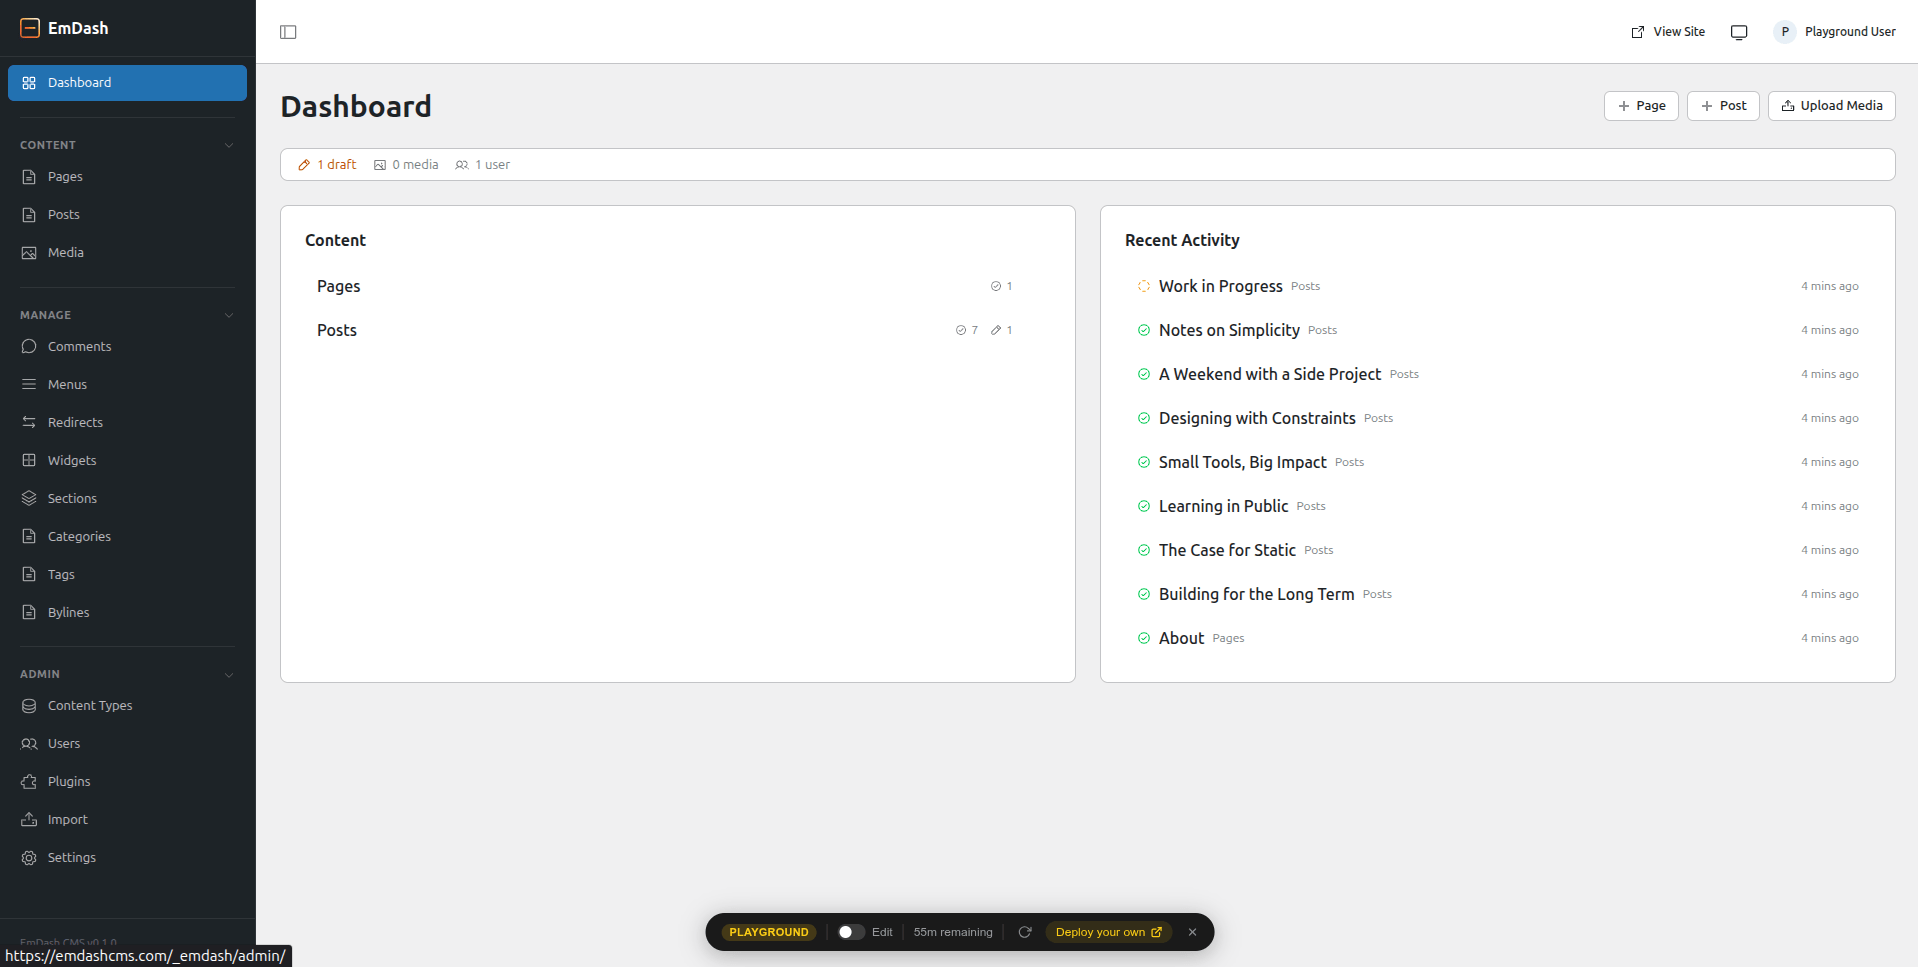Click the Playground User avatar

1784,32
